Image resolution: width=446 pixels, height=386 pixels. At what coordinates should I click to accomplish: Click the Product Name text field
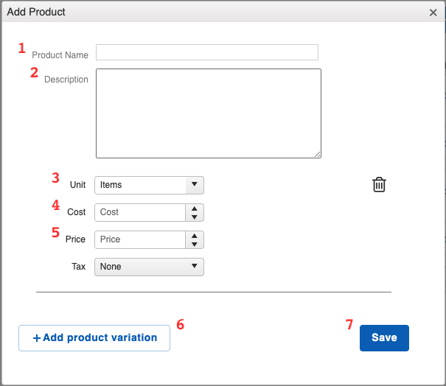pyautogui.click(x=207, y=52)
